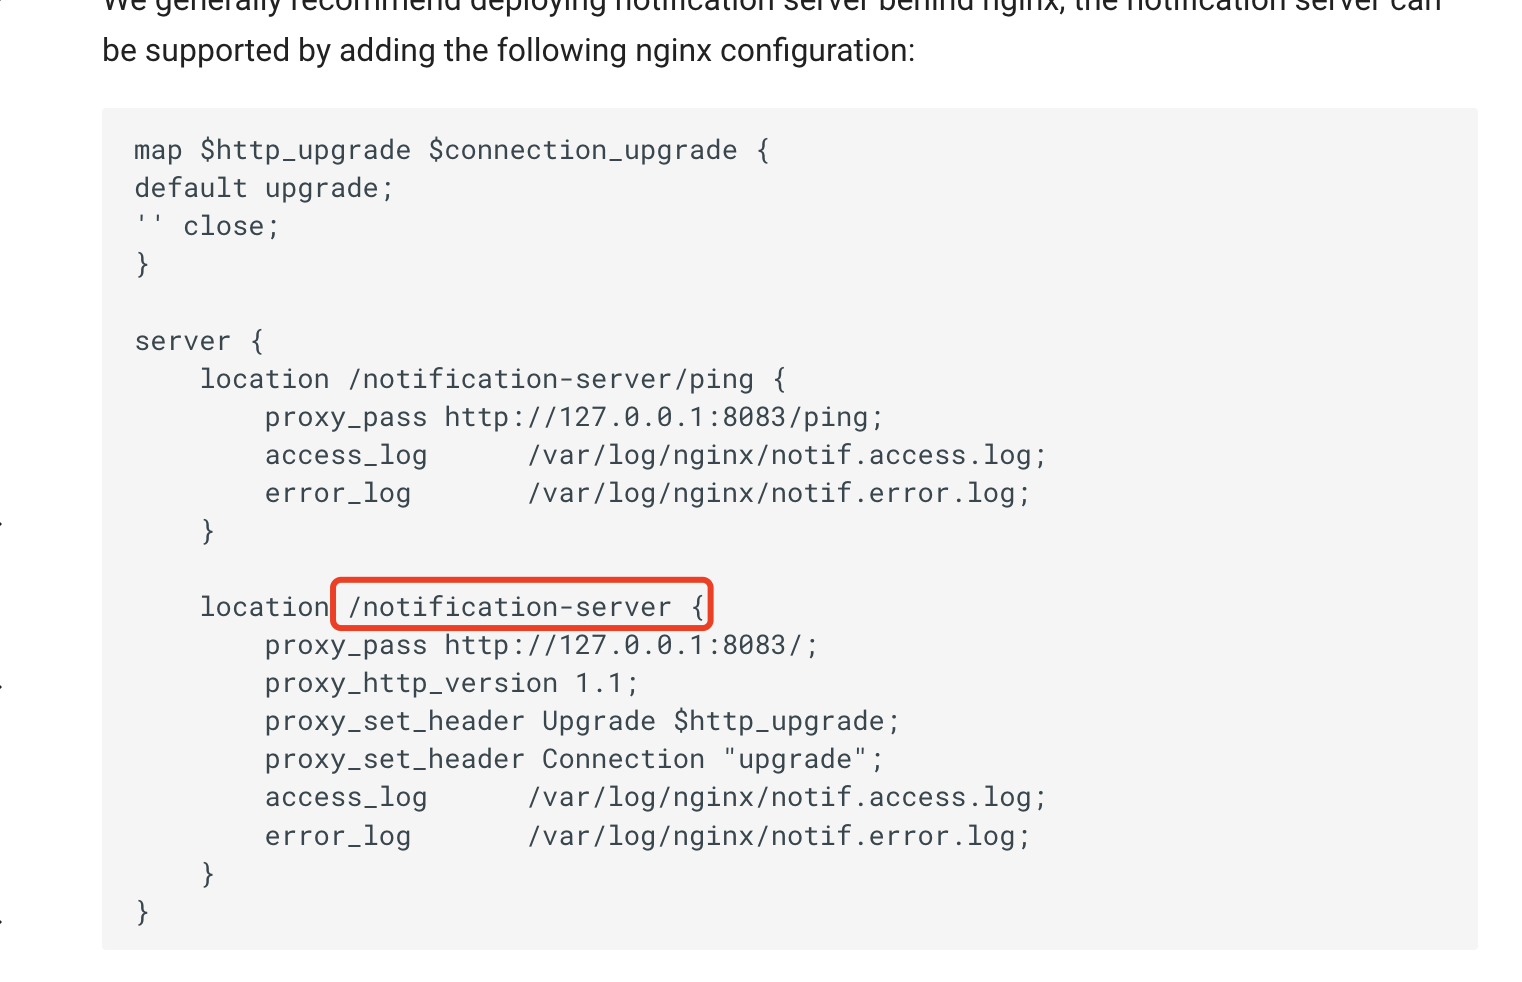The width and height of the screenshot is (1522, 982).
Task: Click the red-highlighted "/notification-server {" text
Action: point(522,606)
